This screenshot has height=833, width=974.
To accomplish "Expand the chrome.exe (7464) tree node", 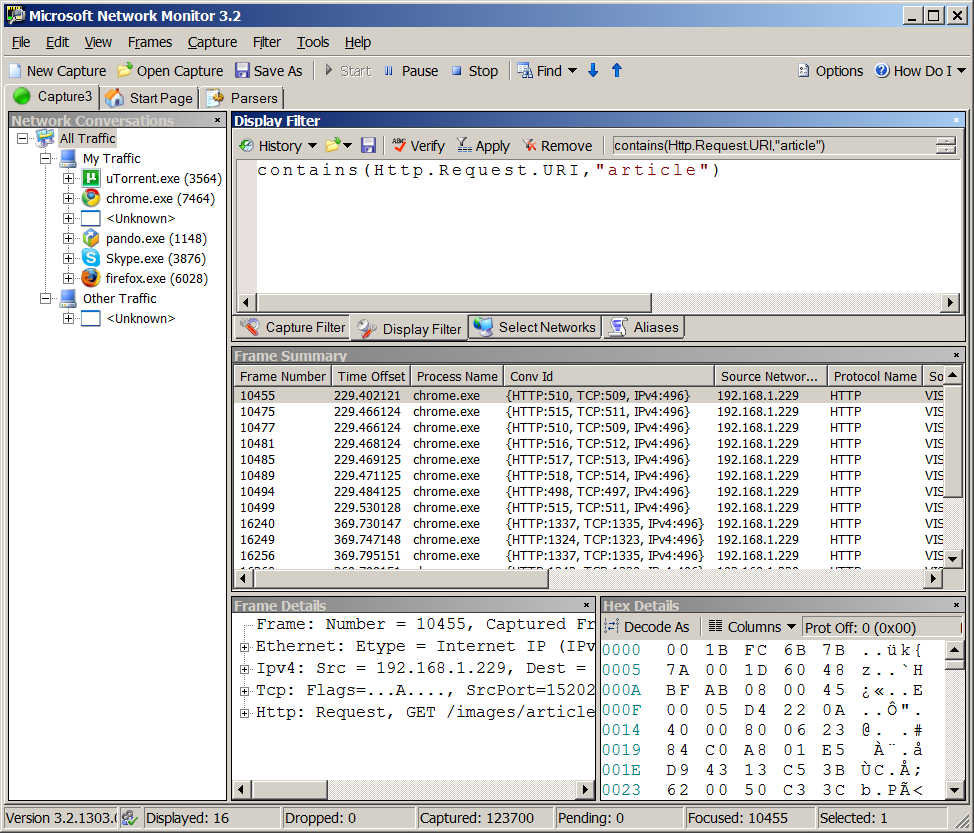I will pos(68,199).
